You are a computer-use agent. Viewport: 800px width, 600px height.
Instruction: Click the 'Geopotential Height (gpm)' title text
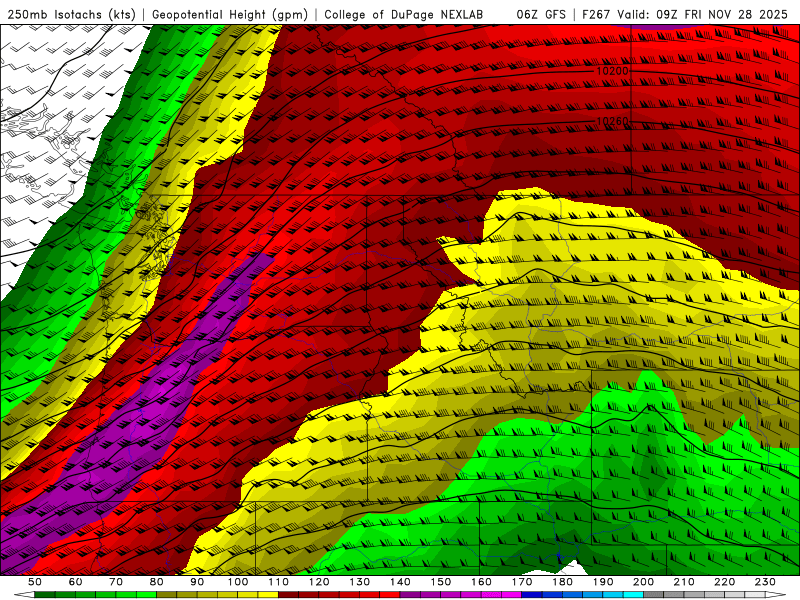230,15
